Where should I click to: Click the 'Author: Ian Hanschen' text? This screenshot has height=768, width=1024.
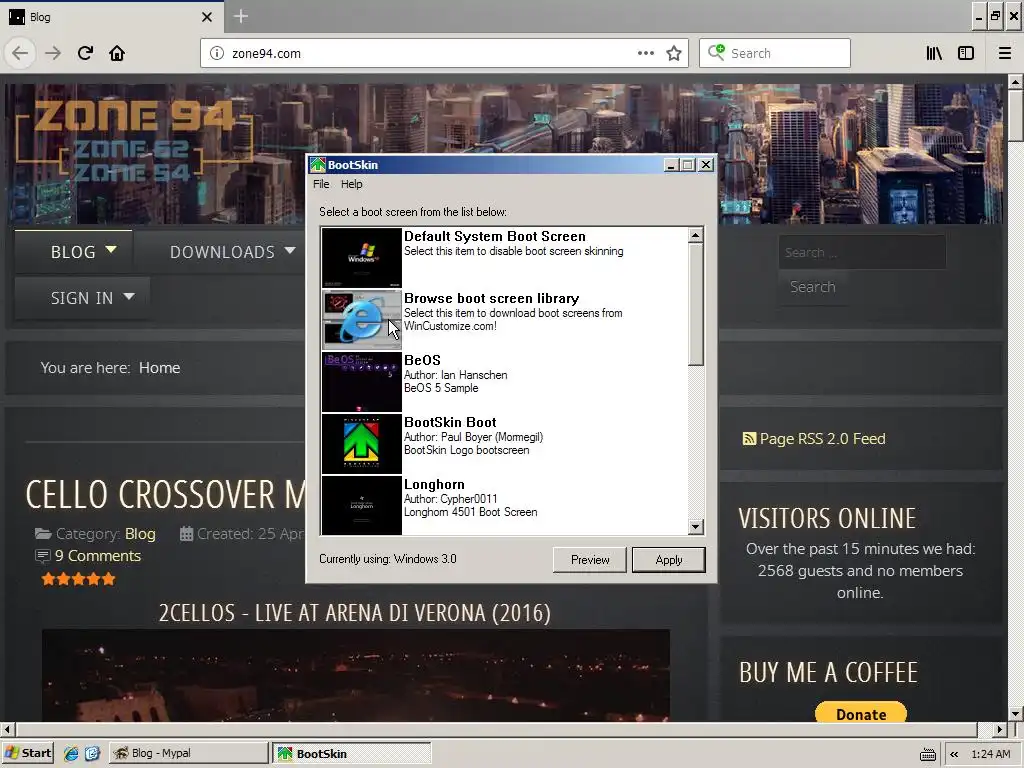(455, 375)
